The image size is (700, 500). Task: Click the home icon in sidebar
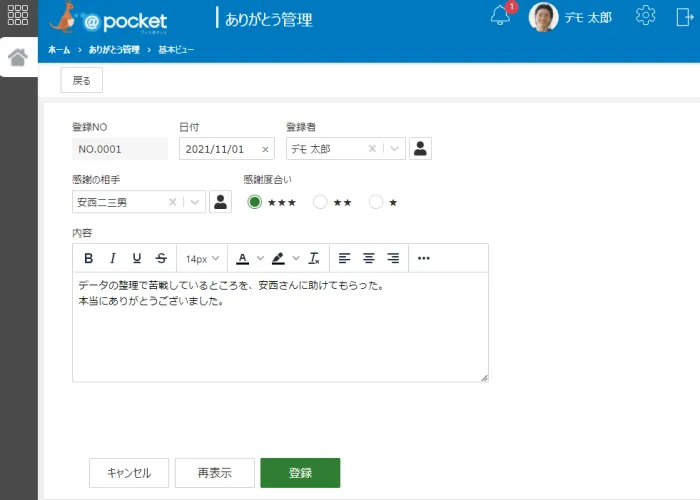[18, 57]
